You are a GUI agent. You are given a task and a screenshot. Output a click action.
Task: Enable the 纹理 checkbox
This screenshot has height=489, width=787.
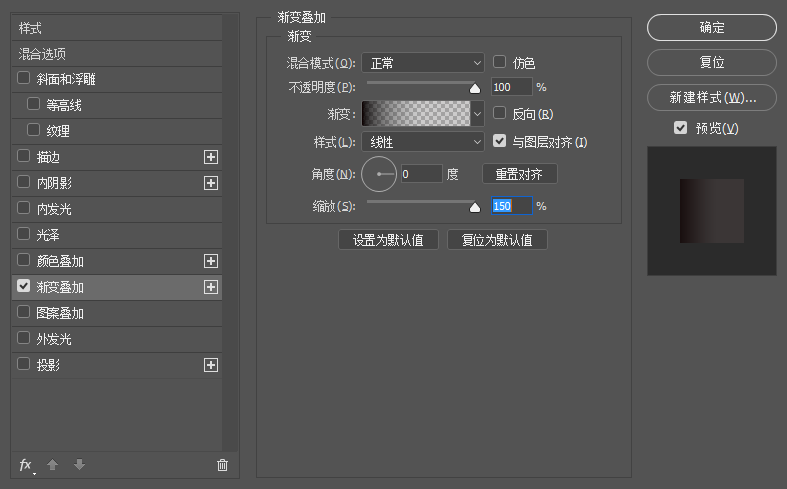coord(33,130)
